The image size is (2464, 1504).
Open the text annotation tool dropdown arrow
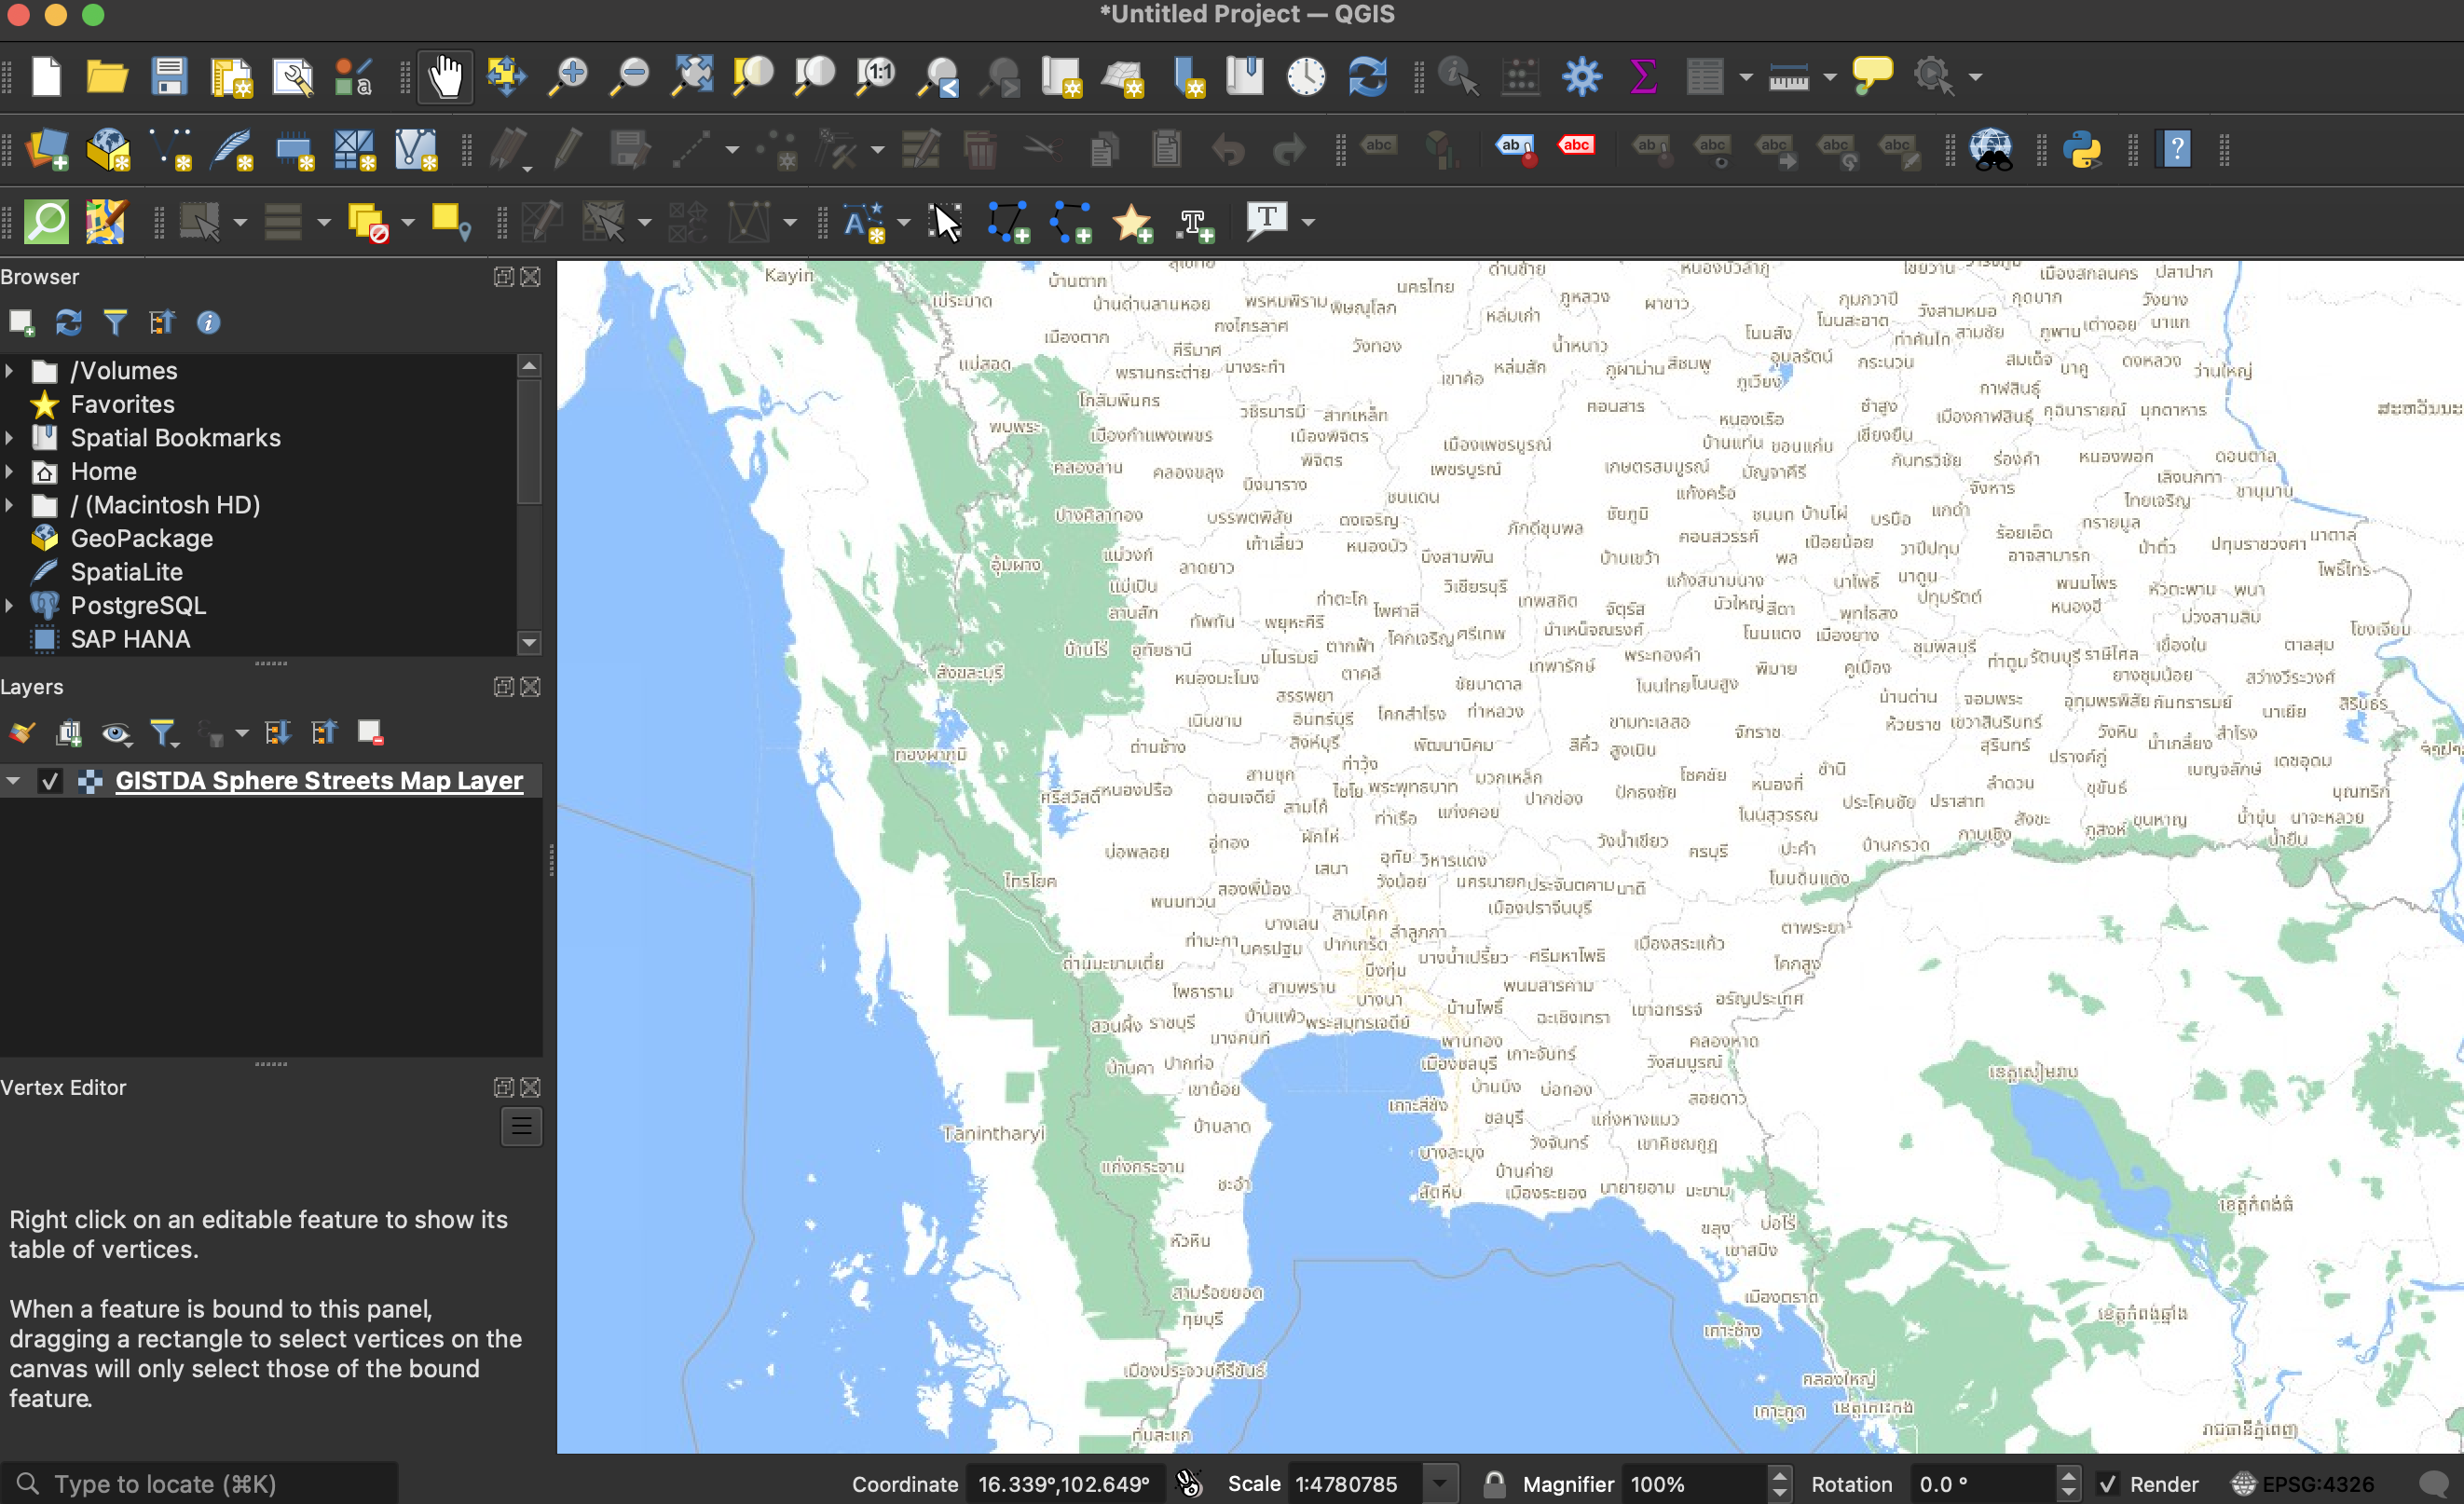pyautogui.click(x=1307, y=222)
